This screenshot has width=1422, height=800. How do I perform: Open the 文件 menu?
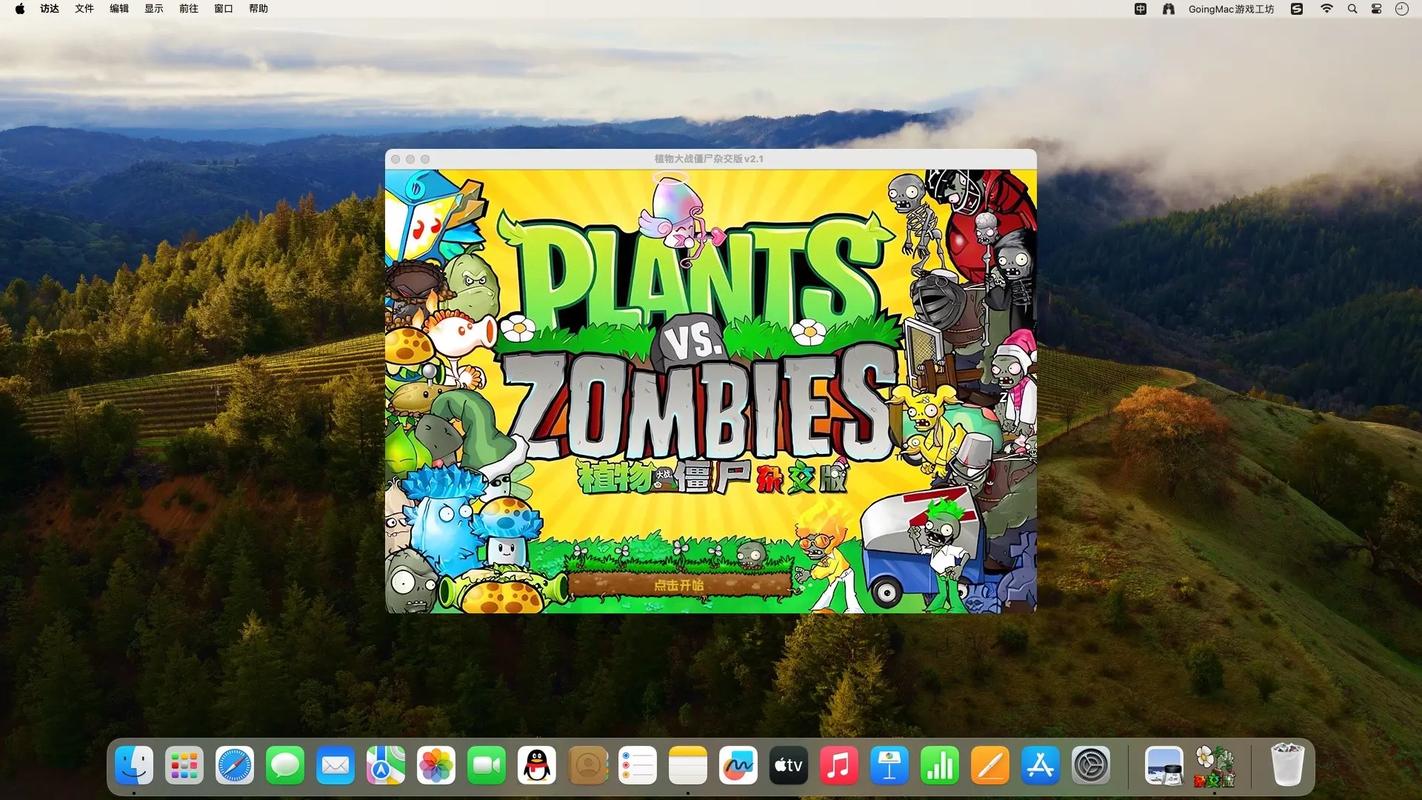(x=84, y=8)
